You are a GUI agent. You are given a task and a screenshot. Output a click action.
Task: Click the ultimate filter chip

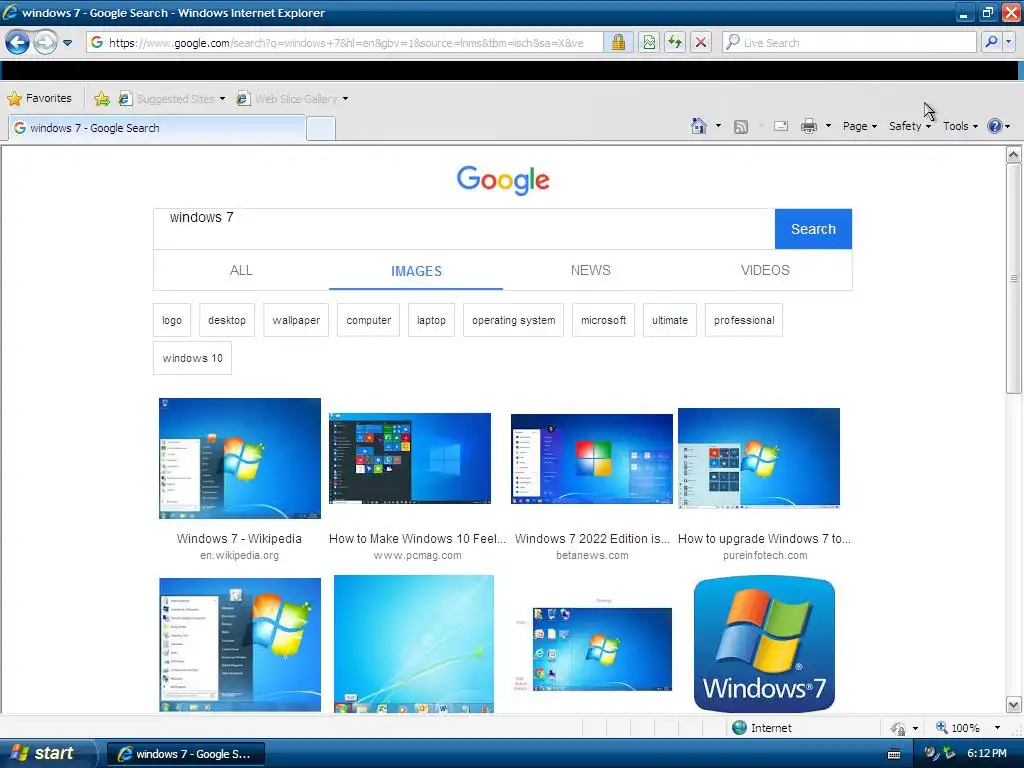[669, 320]
